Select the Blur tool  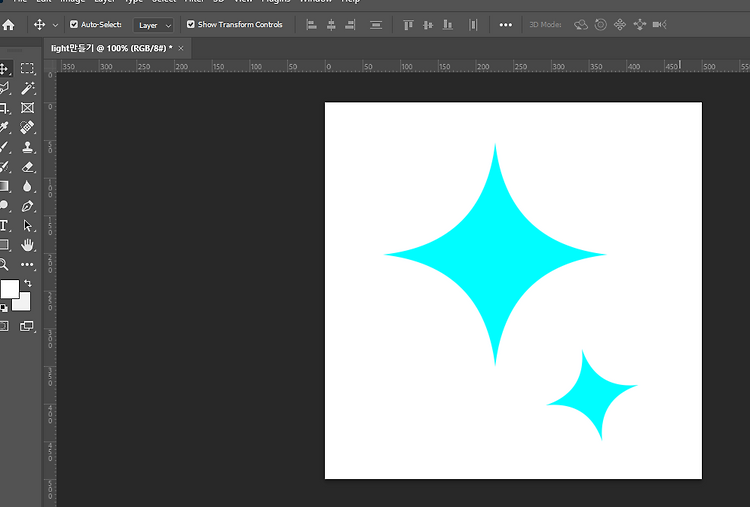click(27, 186)
